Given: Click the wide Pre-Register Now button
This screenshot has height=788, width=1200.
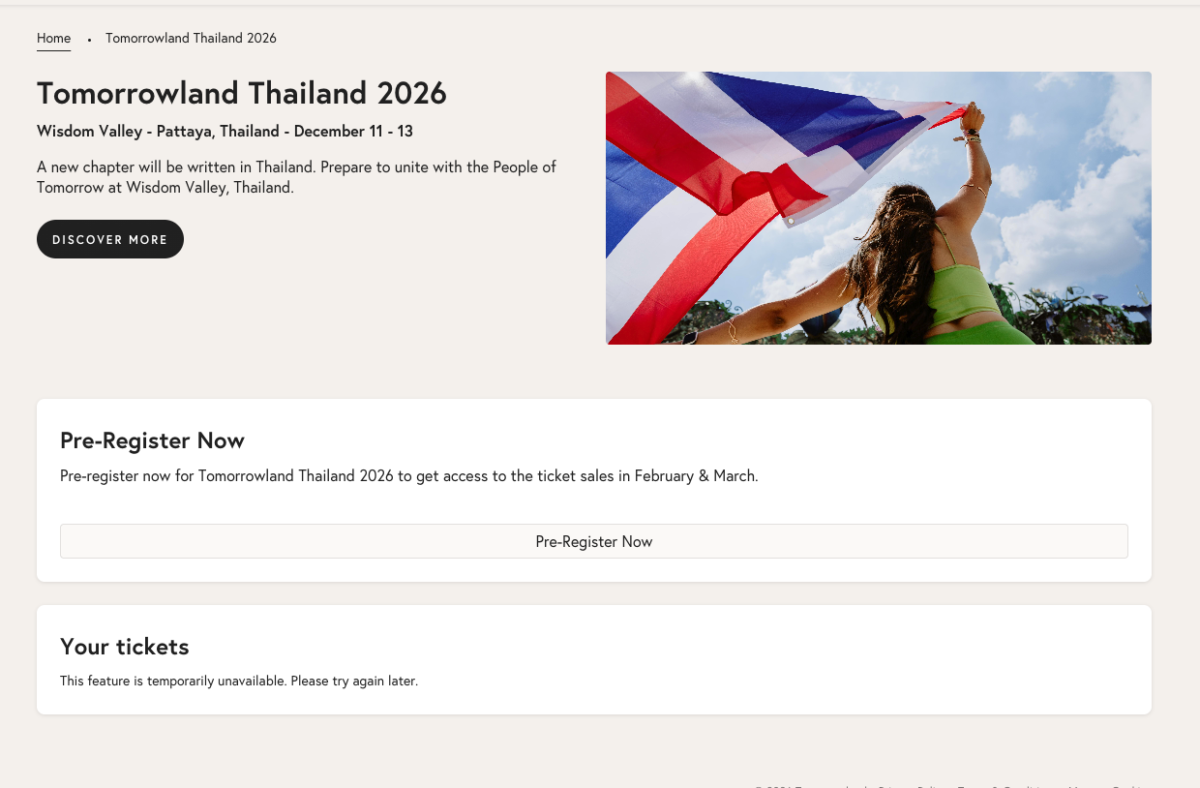Looking at the screenshot, I should (594, 541).
